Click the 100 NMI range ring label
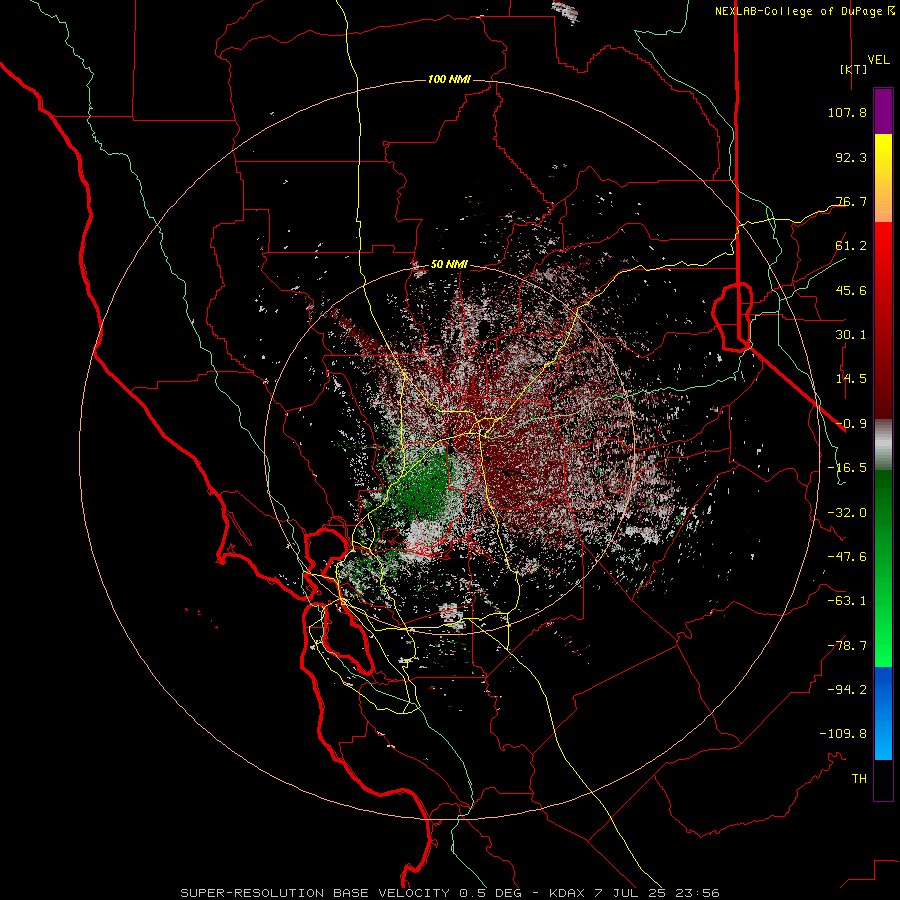The image size is (900, 900). click(x=449, y=79)
